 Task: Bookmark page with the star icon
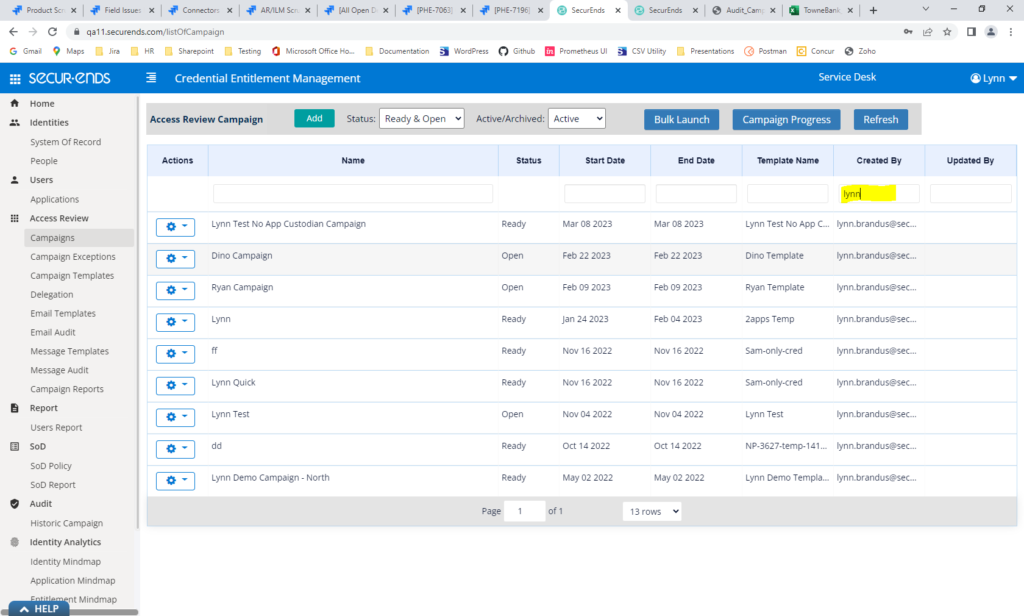point(947,31)
